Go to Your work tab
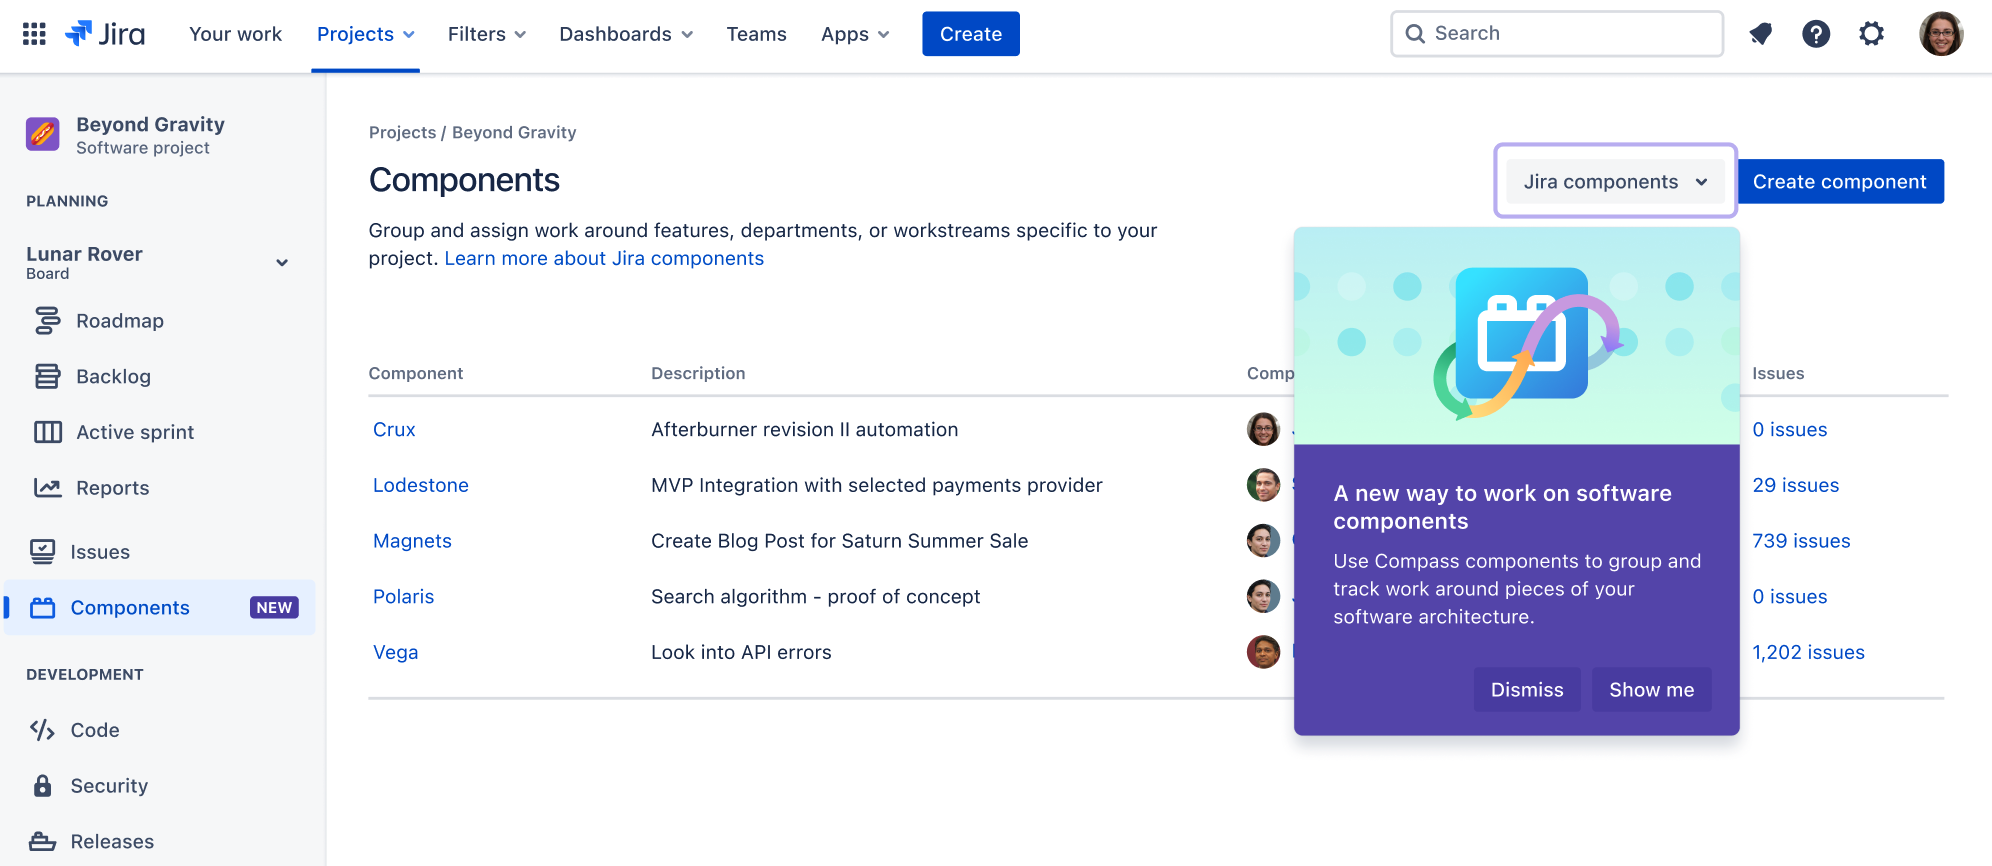Screen dimensions: 1992x866 [x=236, y=34]
